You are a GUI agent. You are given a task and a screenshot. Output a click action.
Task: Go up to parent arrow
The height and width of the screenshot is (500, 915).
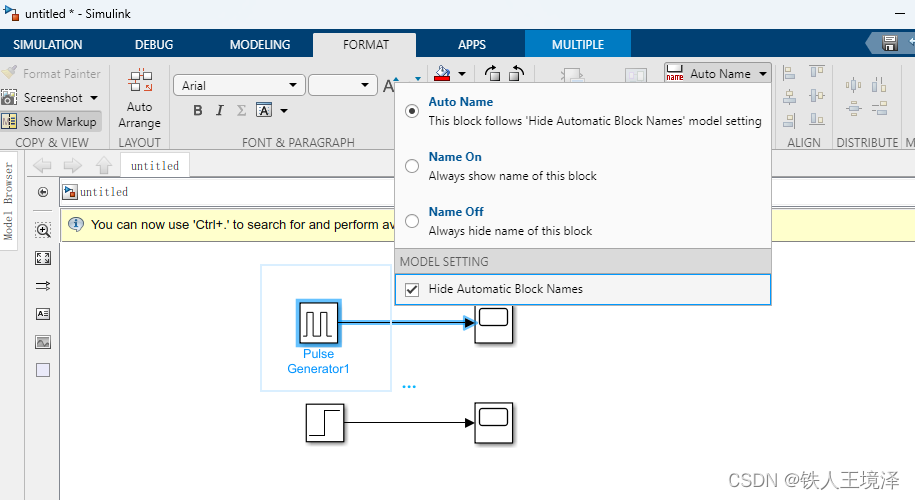click(x=104, y=166)
